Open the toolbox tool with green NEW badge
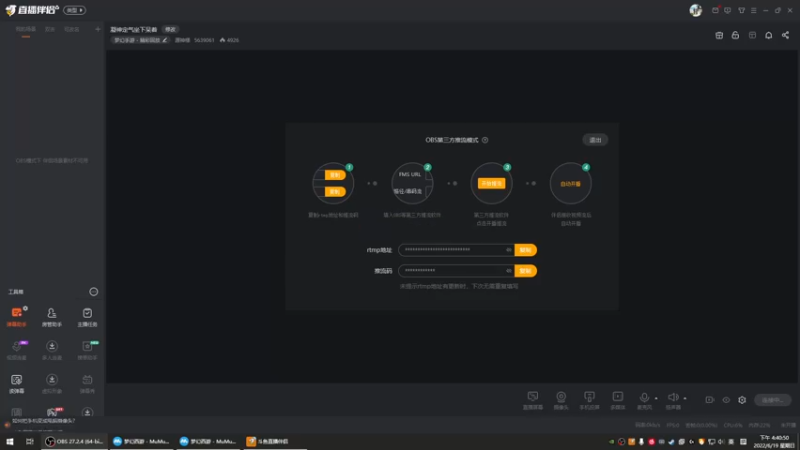This screenshot has height=450, width=800. (x=87, y=350)
